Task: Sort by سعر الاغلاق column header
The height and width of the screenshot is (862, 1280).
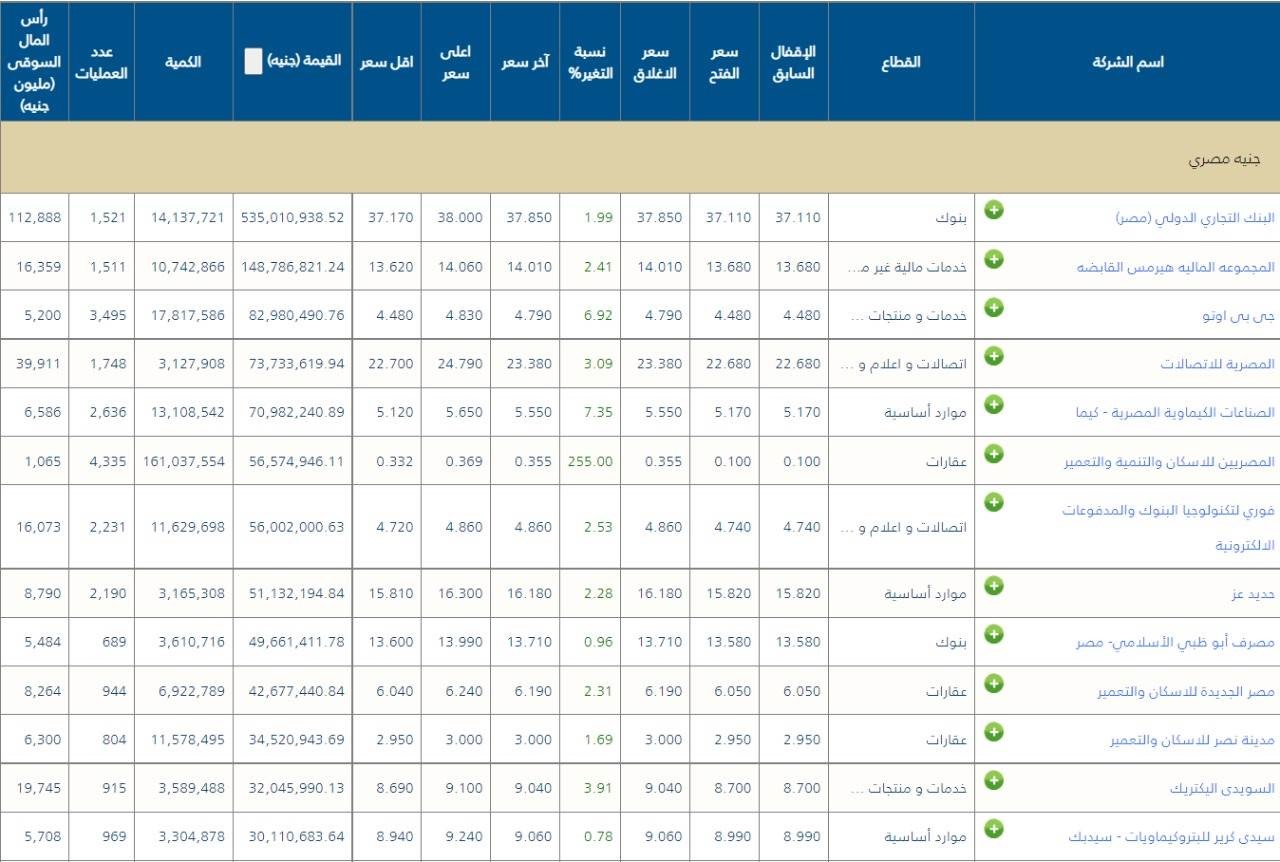Action: point(655,62)
